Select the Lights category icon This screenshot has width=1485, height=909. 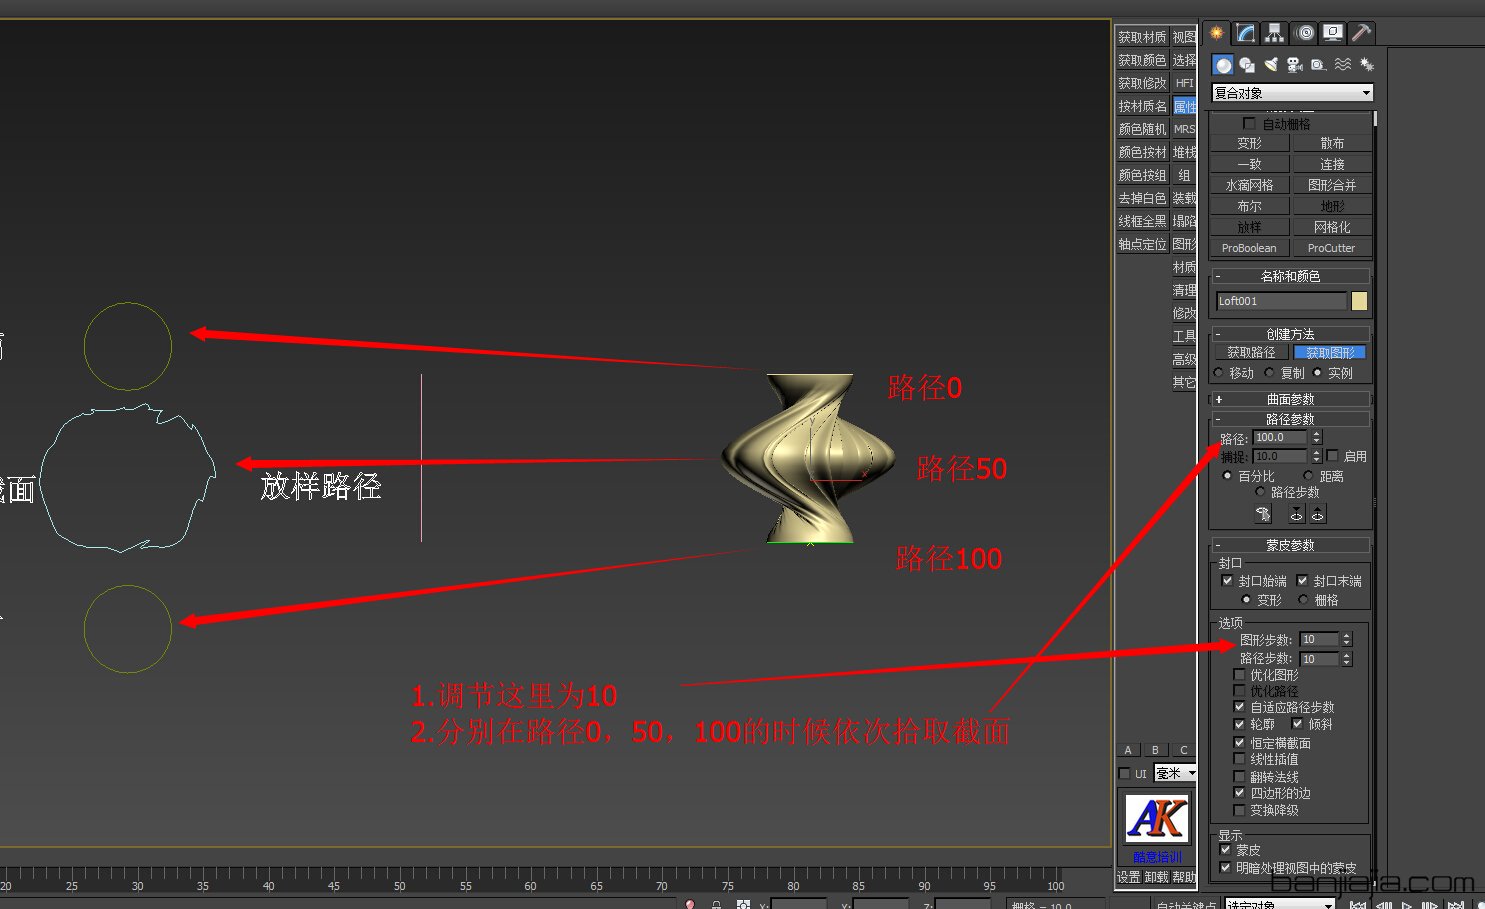pyautogui.click(x=1271, y=64)
